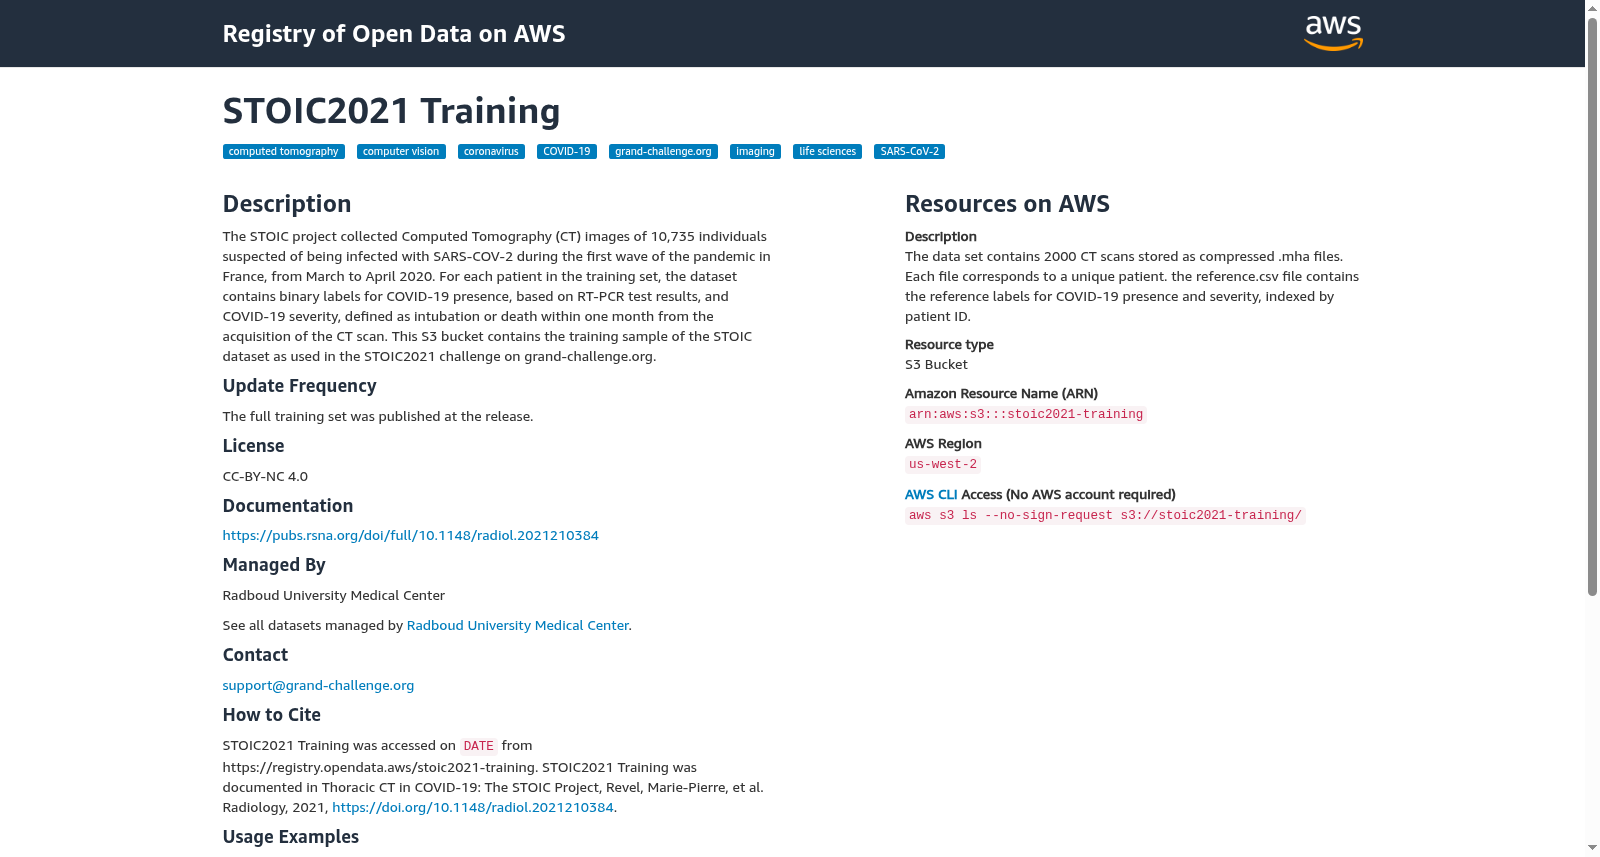Viewport: 1600px width, 857px height.
Task: Click the Managed By heading
Action: tap(274, 565)
